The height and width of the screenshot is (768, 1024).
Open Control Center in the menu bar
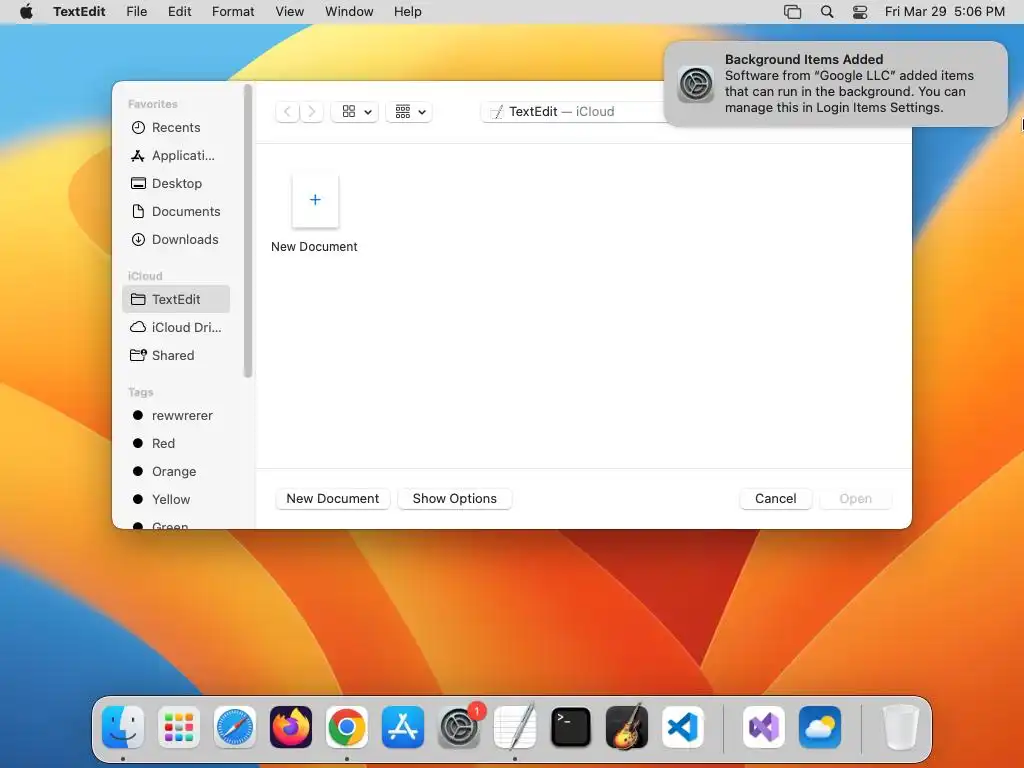coord(860,12)
